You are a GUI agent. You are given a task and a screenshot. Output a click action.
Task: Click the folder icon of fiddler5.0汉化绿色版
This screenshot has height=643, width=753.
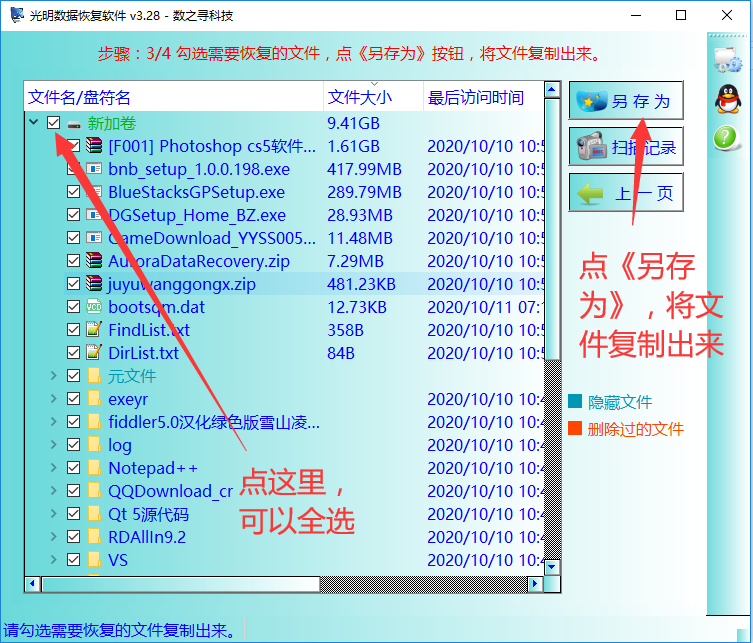coord(95,422)
